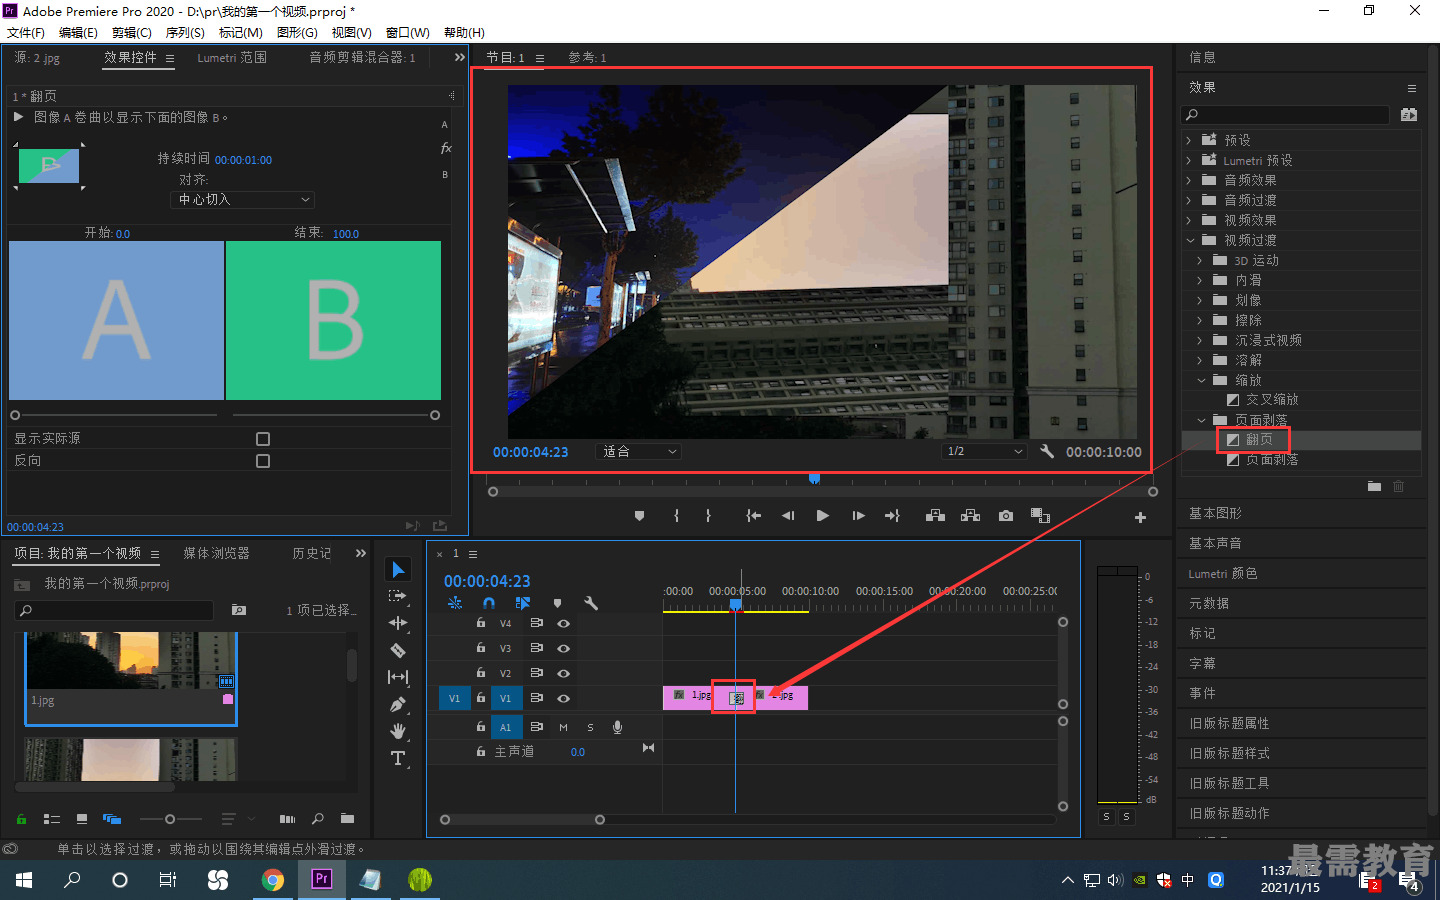The width and height of the screenshot is (1440, 900).
Task: Toggle V1 track lock
Action: coord(481,698)
